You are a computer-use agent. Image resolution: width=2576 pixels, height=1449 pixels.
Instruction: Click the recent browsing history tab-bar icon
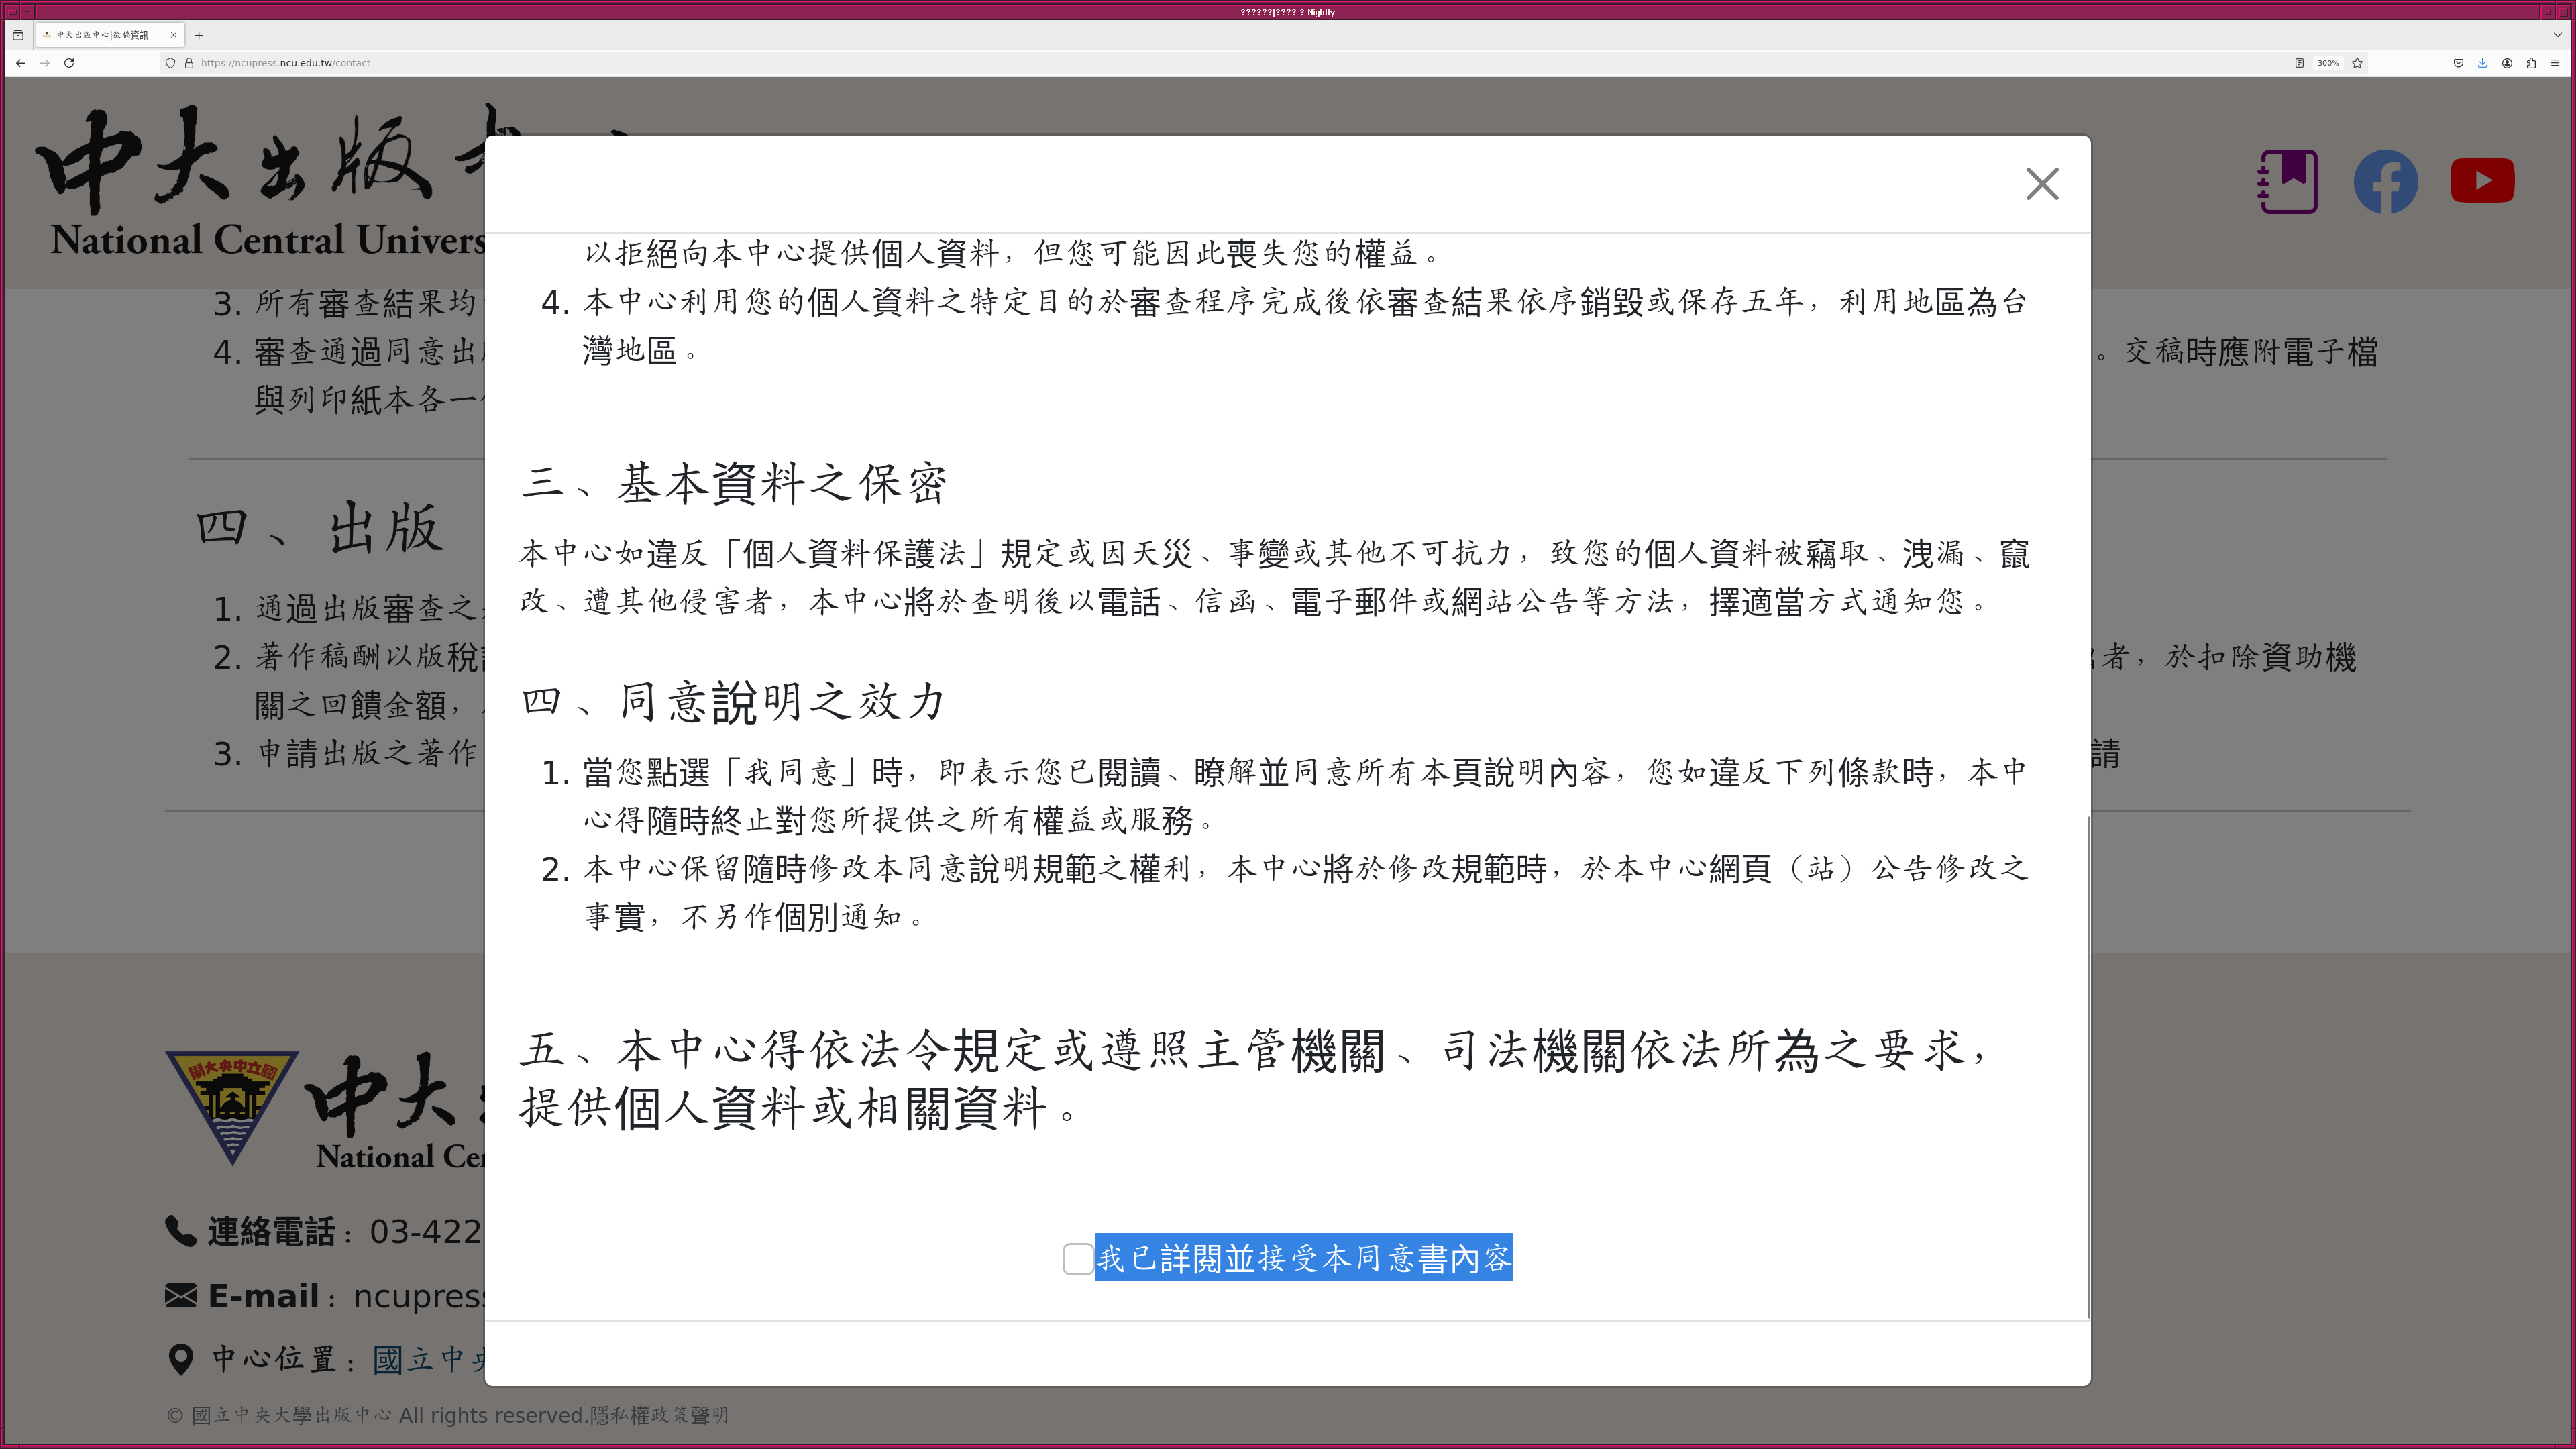[x=18, y=35]
